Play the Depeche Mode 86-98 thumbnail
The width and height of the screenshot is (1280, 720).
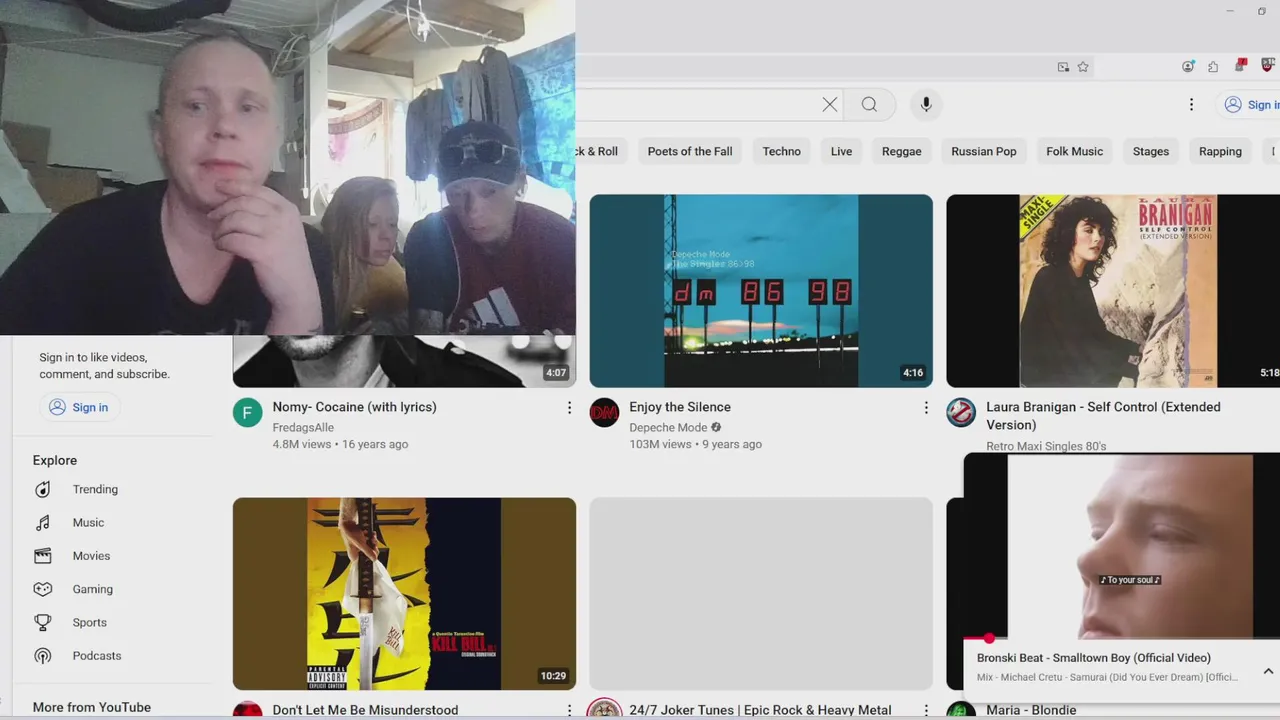[761, 291]
